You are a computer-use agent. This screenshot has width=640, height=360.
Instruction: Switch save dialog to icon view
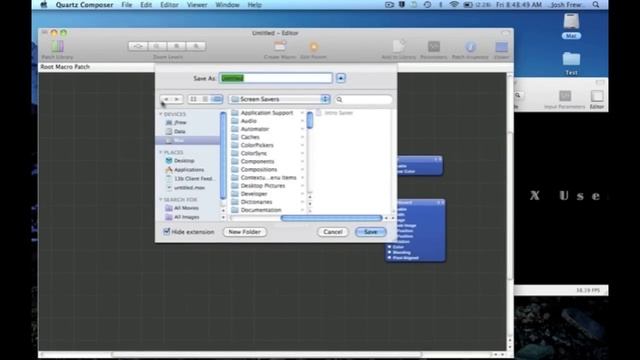pos(193,99)
